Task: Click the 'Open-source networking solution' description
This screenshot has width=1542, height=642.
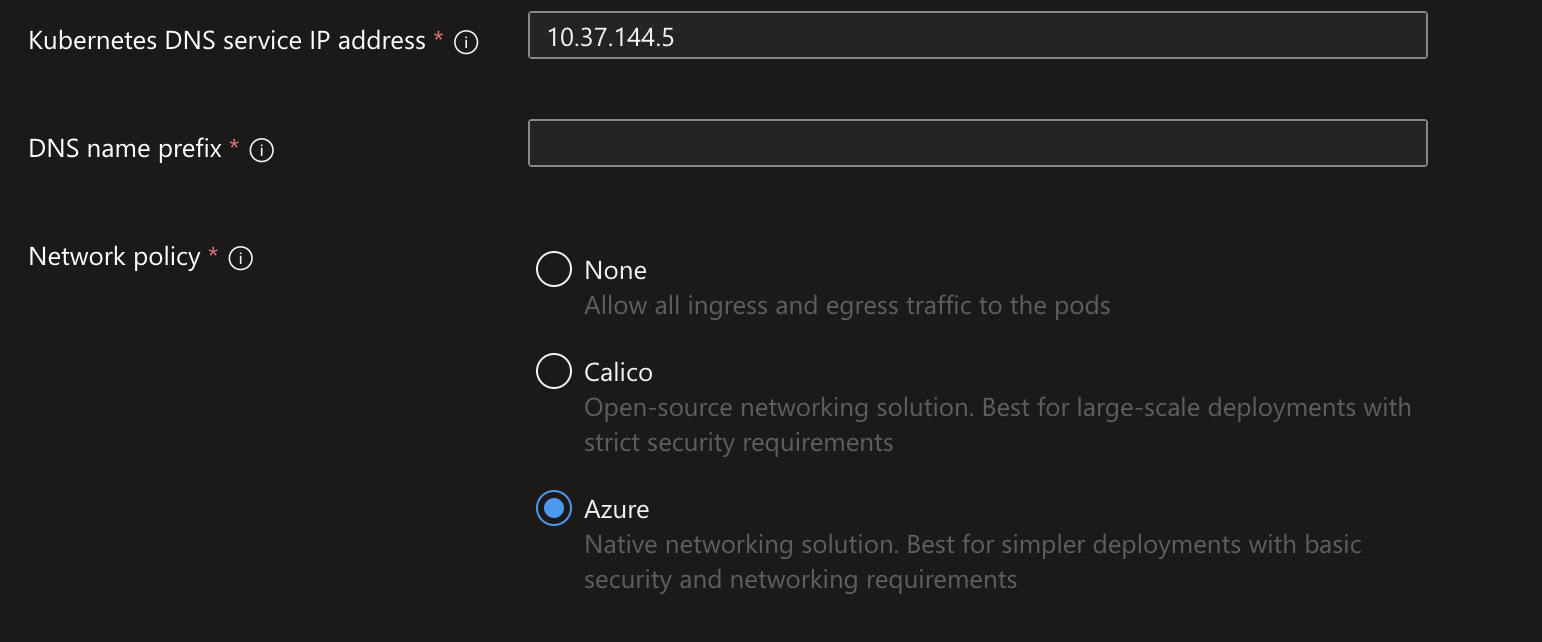Action: (997, 425)
